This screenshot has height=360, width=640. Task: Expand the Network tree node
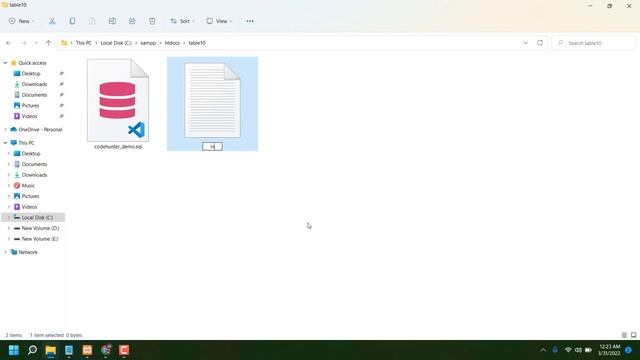pos(5,252)
